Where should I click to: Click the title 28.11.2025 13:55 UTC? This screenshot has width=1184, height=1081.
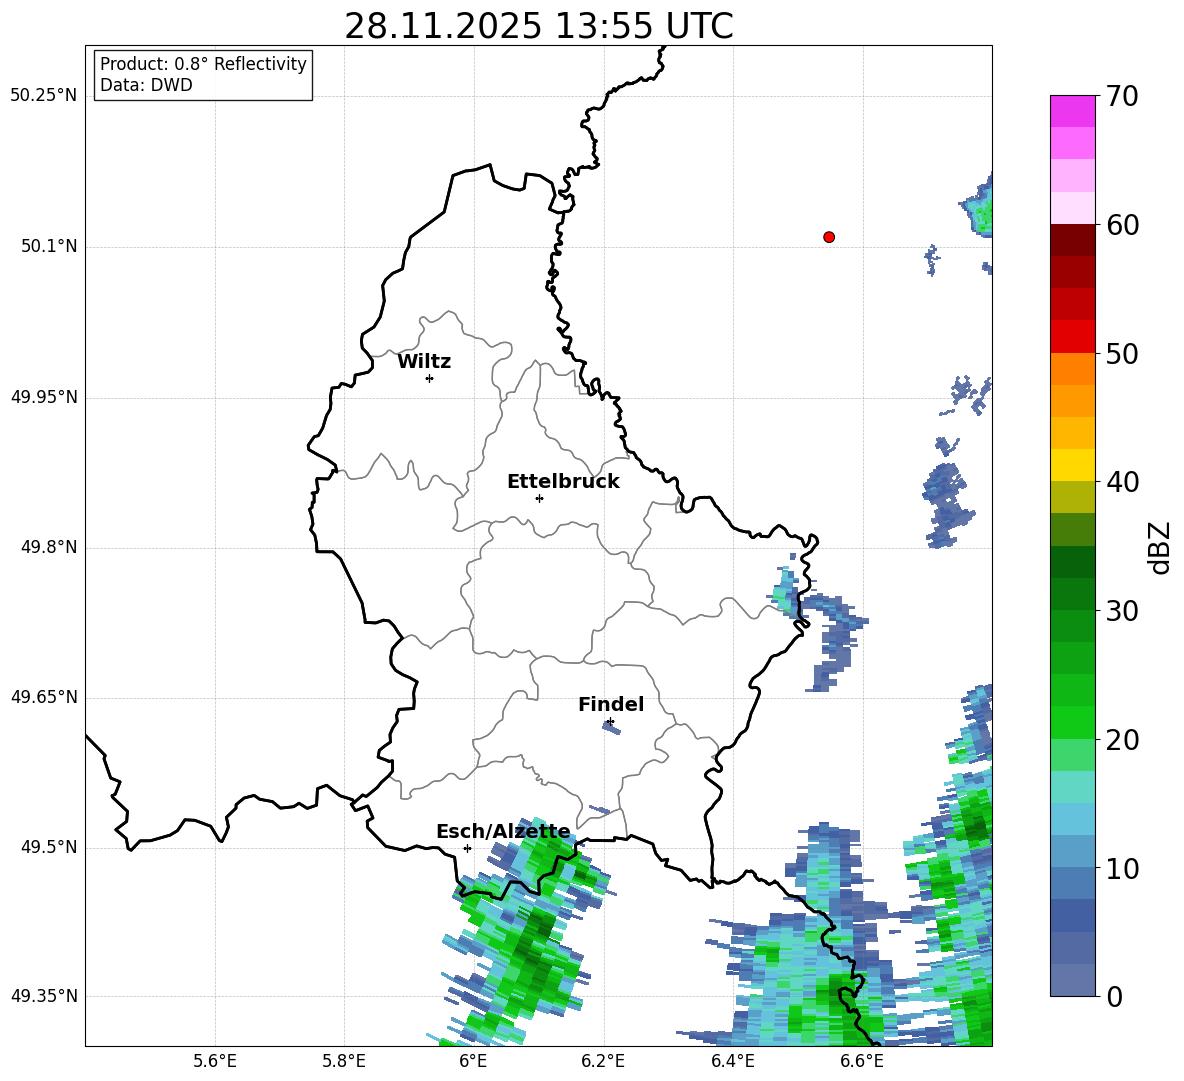[539, 26]
